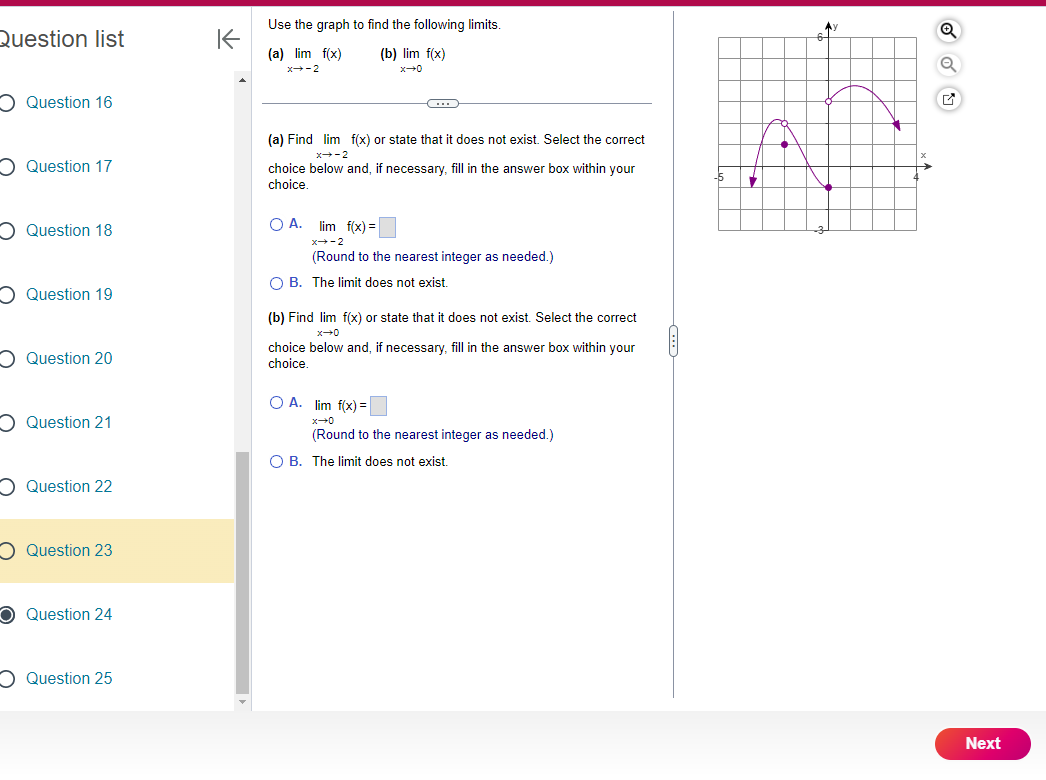Screen dimensions: 1046x780
Task: Click answer box for limit at x→0
Action: pos(378,406)
